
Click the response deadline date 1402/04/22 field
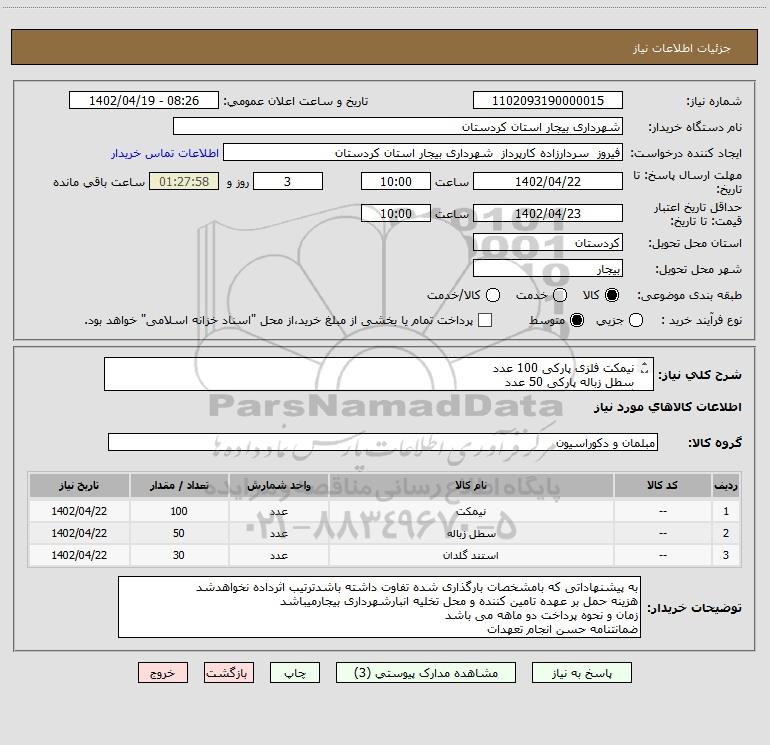pos(548,181)
